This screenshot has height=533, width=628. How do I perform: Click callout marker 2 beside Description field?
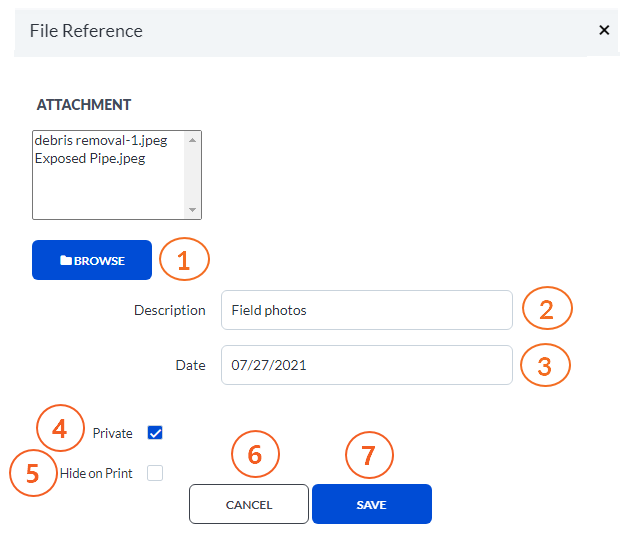coord(547,310)
